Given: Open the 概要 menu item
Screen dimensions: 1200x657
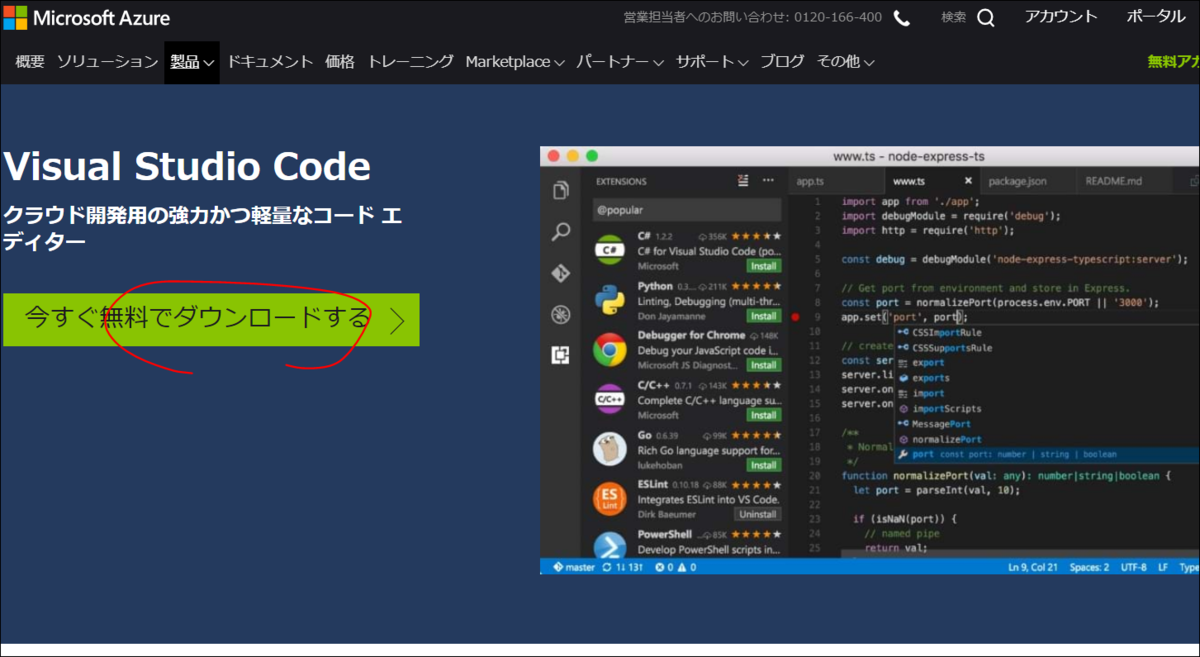Looking at the screenshot, I should pyautogui.click(x=30, y=62).
